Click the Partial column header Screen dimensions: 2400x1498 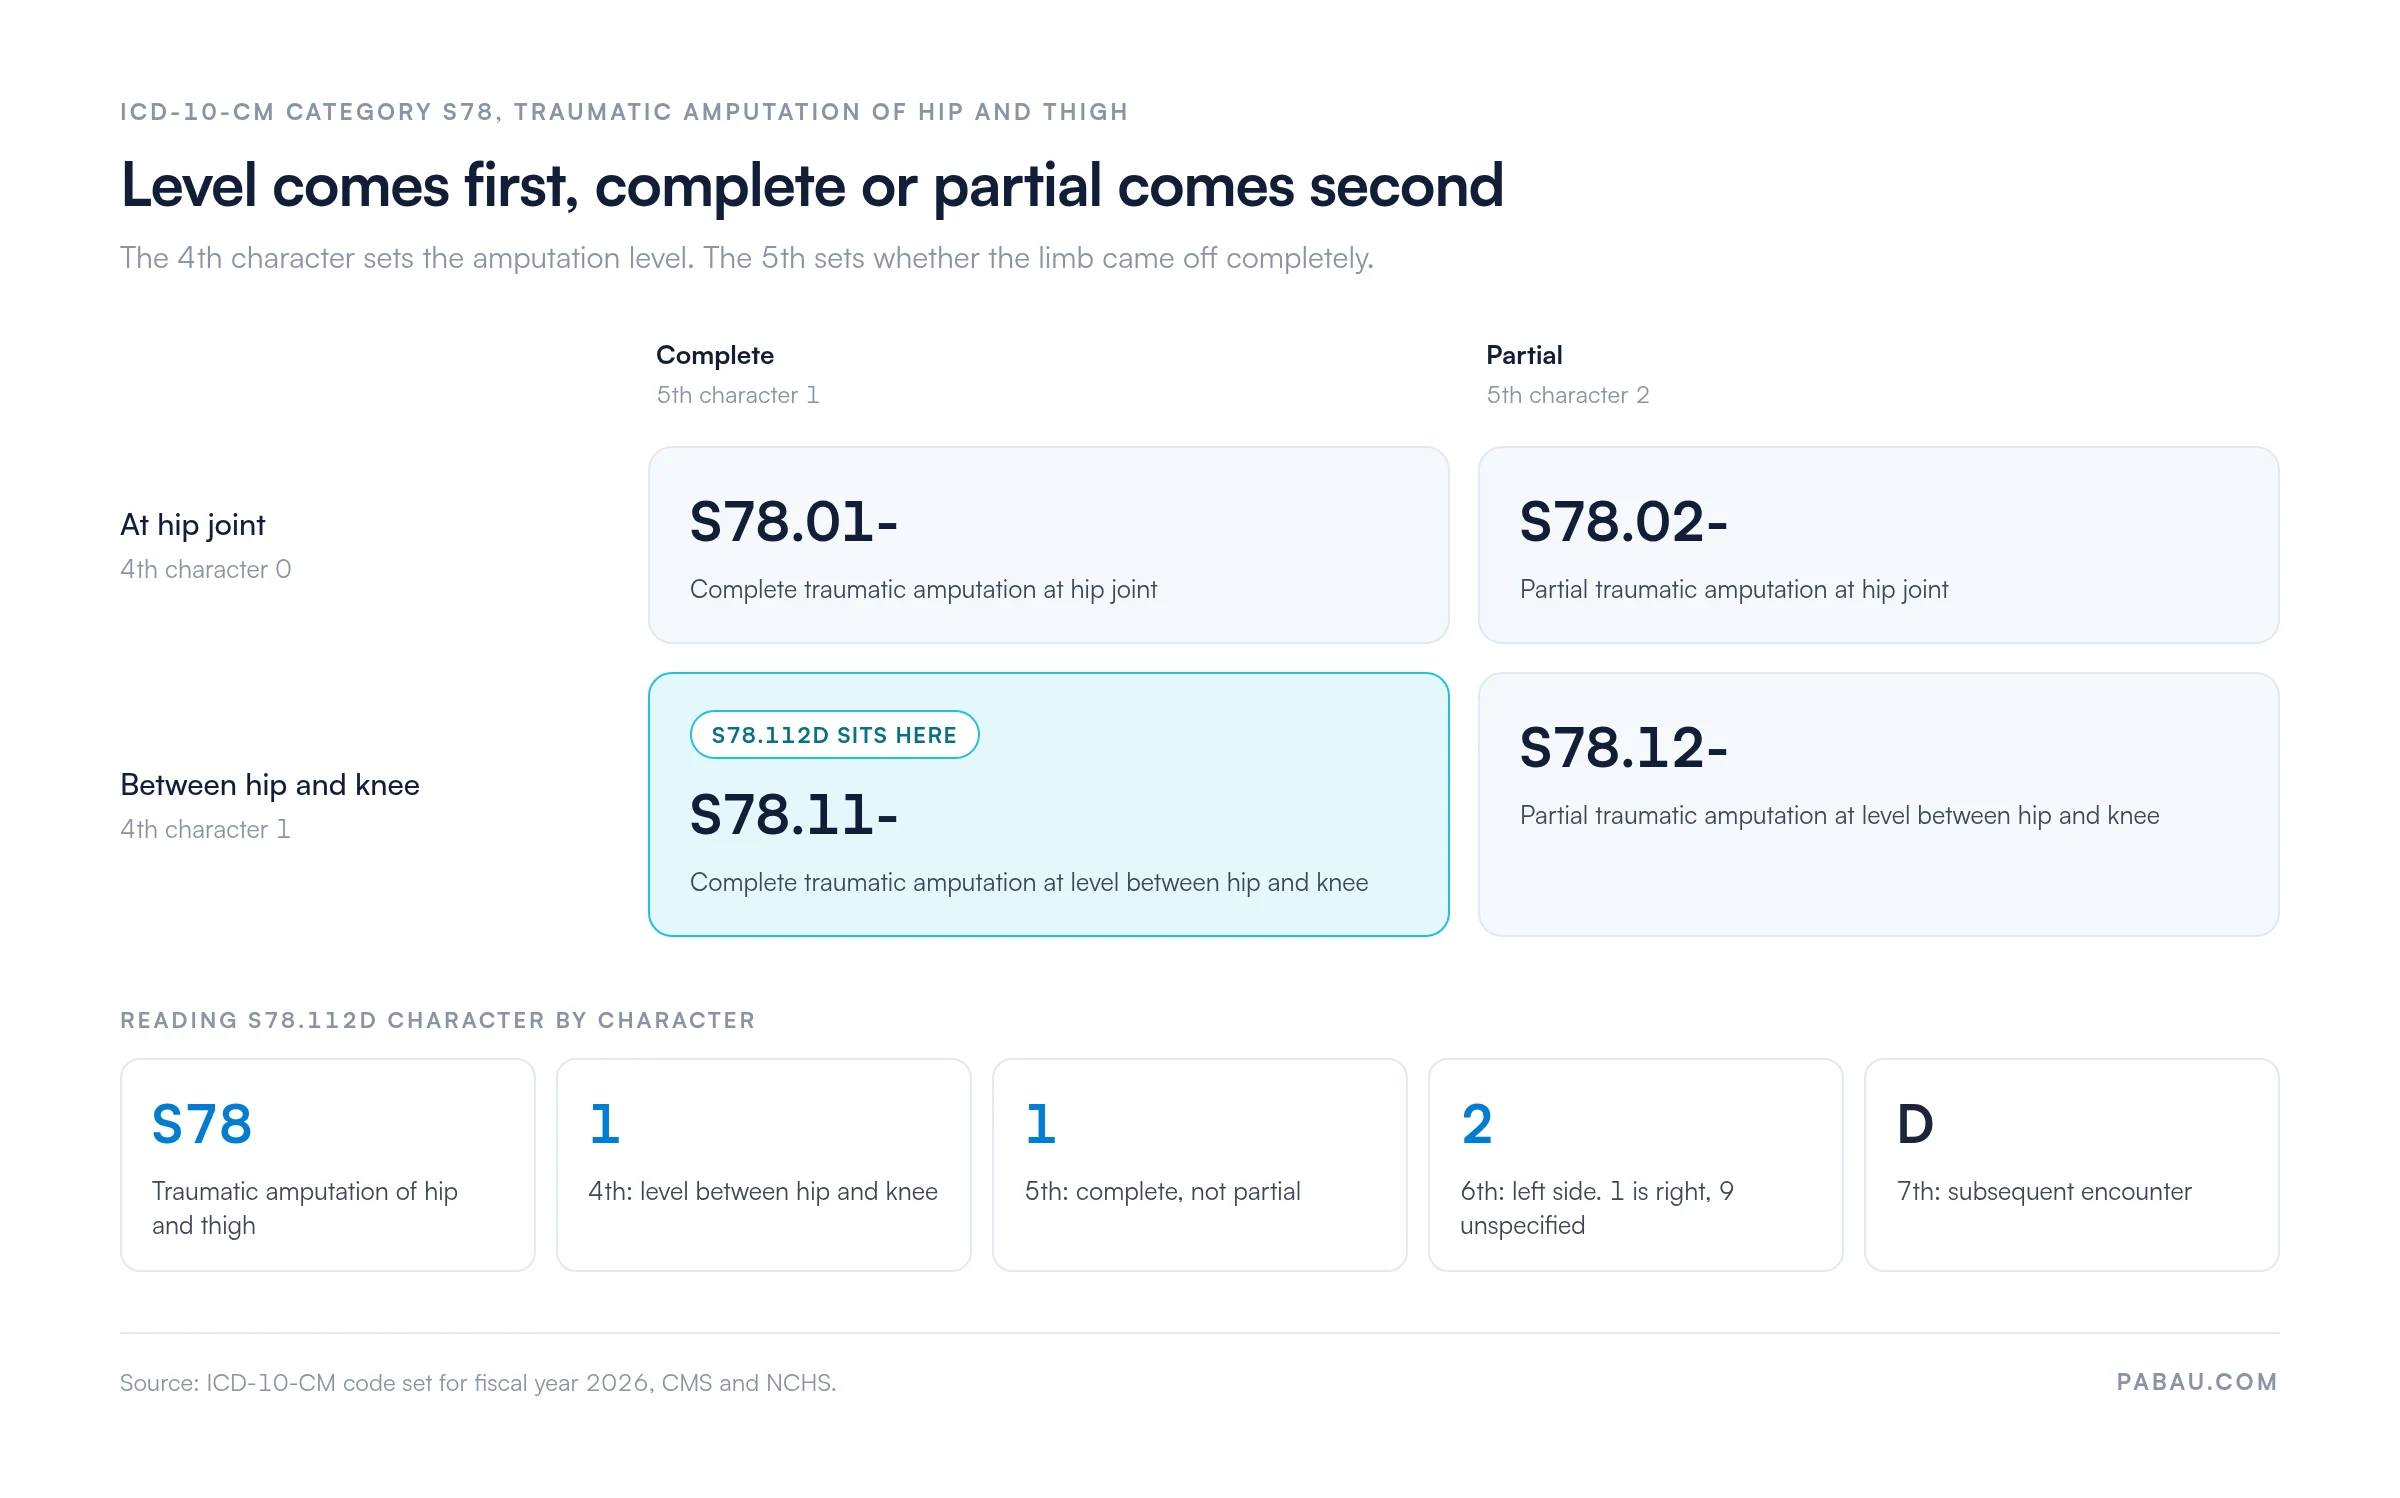point(1524,355)
